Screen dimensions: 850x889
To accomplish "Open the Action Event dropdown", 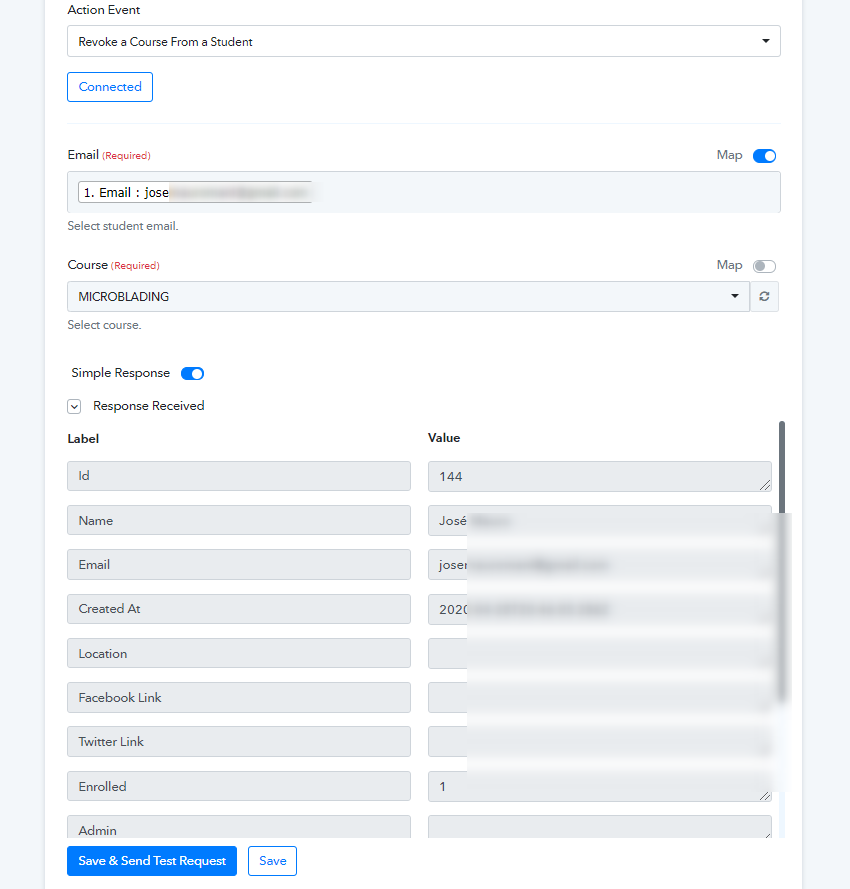I will tap(424, 41).
